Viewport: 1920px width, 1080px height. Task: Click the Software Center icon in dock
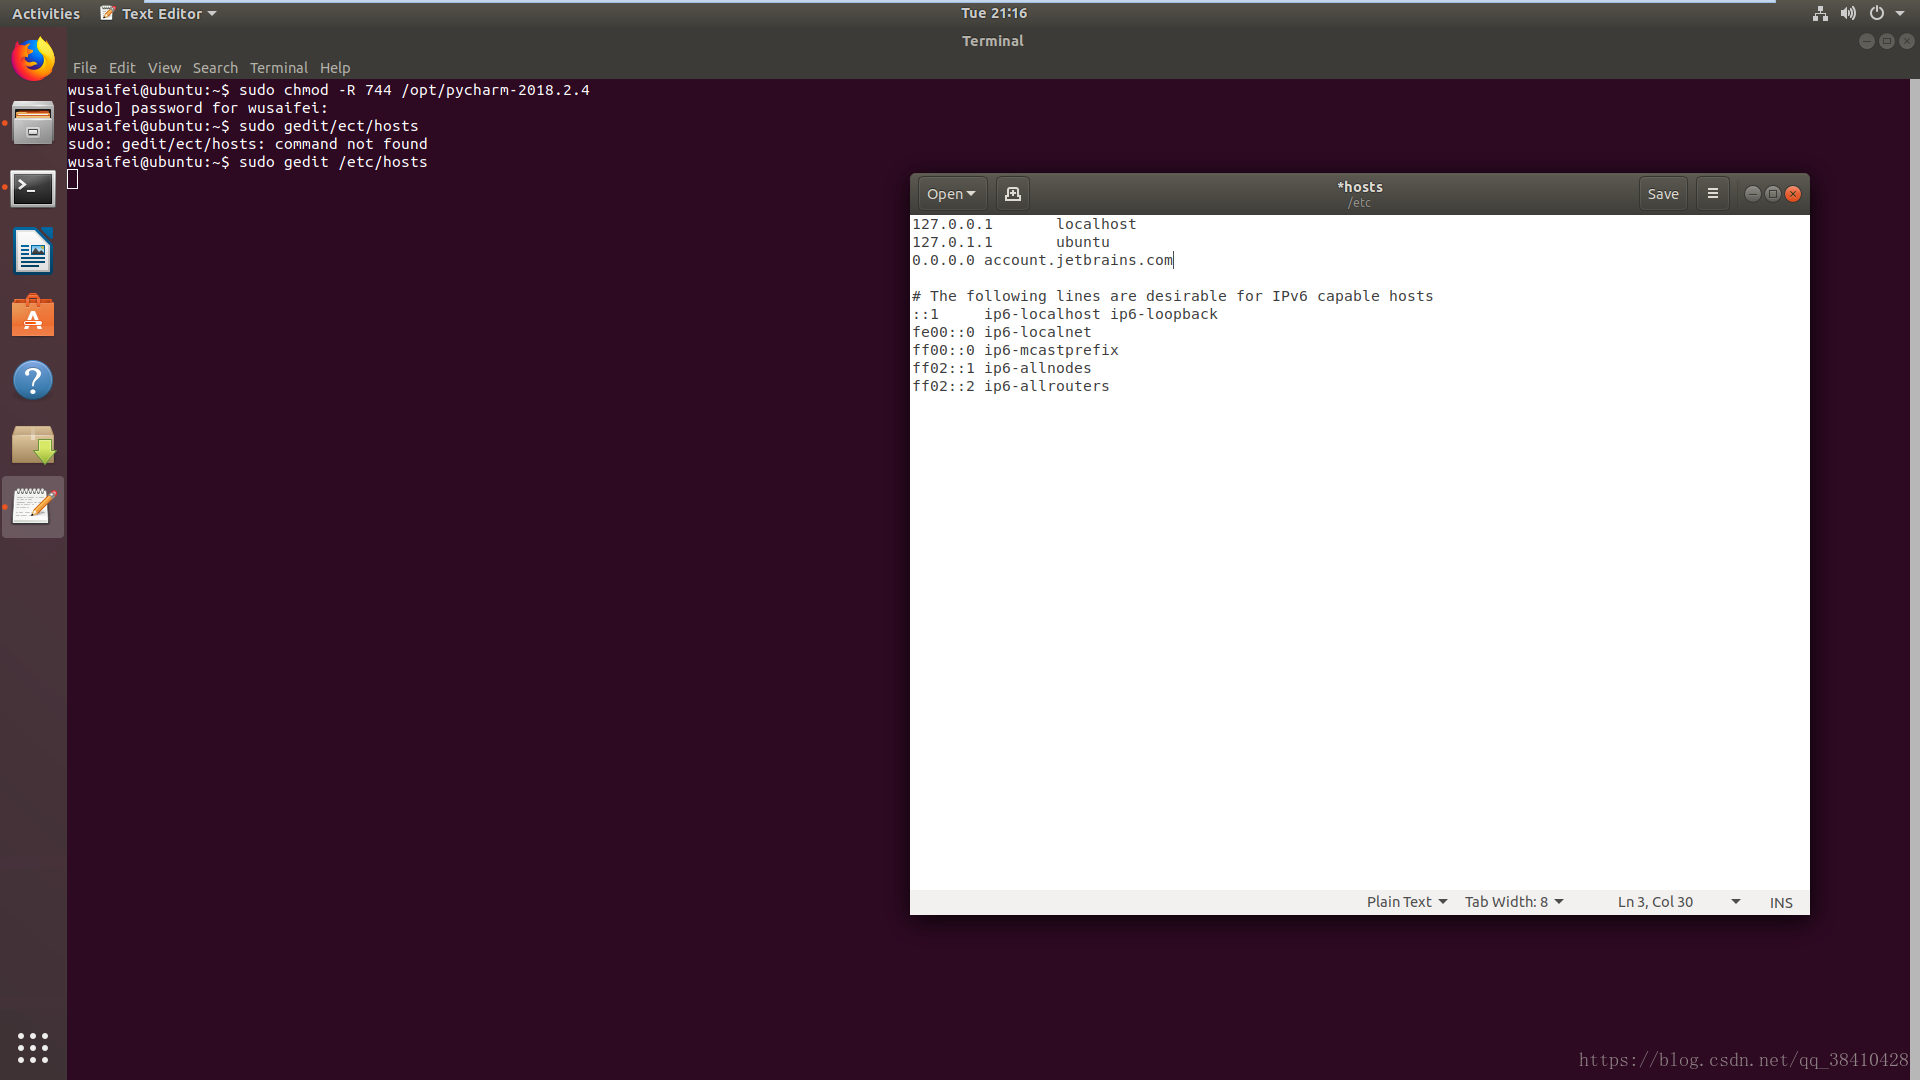tap(32, 316)
